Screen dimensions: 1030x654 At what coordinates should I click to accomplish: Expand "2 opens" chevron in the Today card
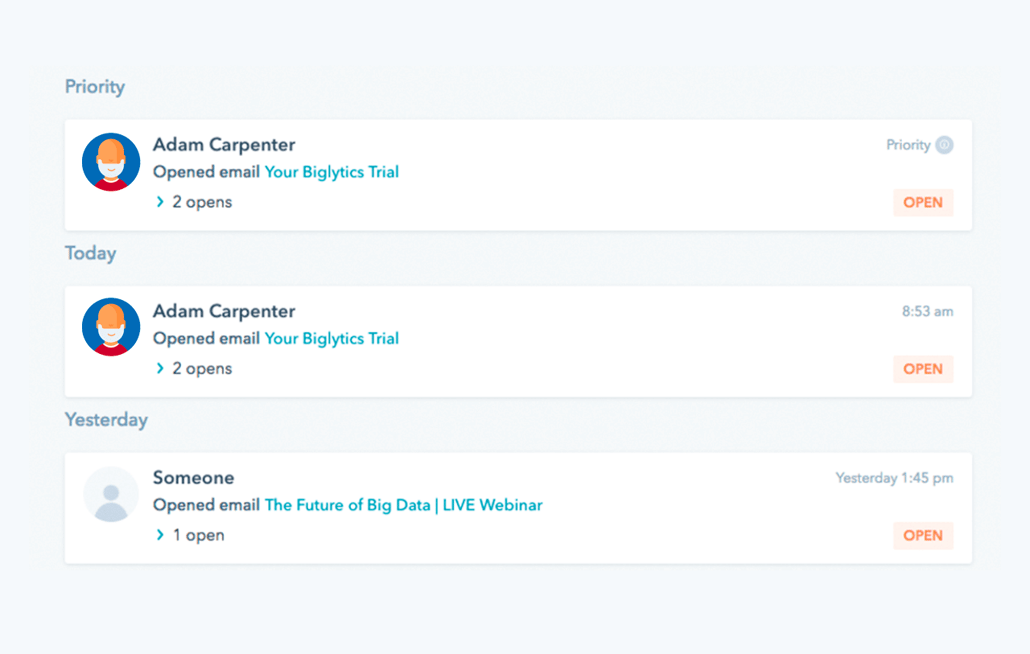[x=160, y=369]
